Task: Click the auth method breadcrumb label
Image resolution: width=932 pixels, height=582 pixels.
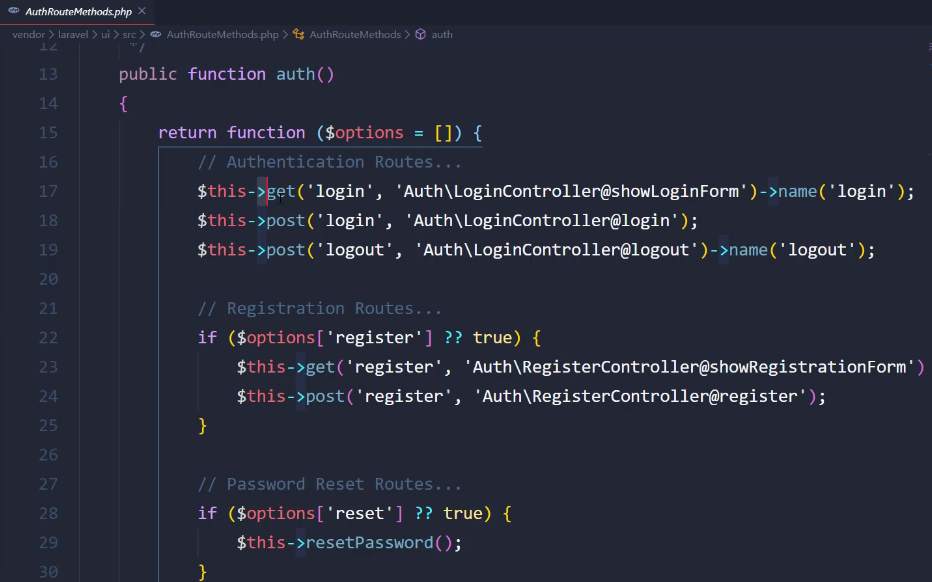Action: (x=442, y=34)
